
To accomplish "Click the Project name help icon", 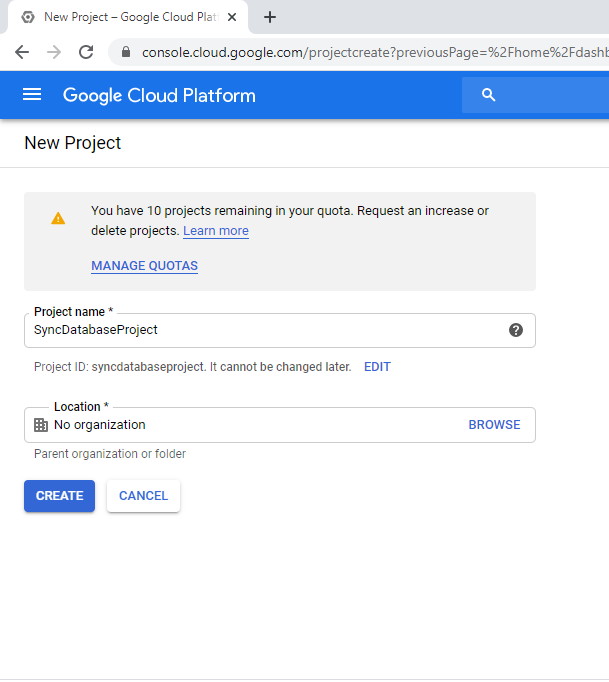I will click(x=516, y=330).
